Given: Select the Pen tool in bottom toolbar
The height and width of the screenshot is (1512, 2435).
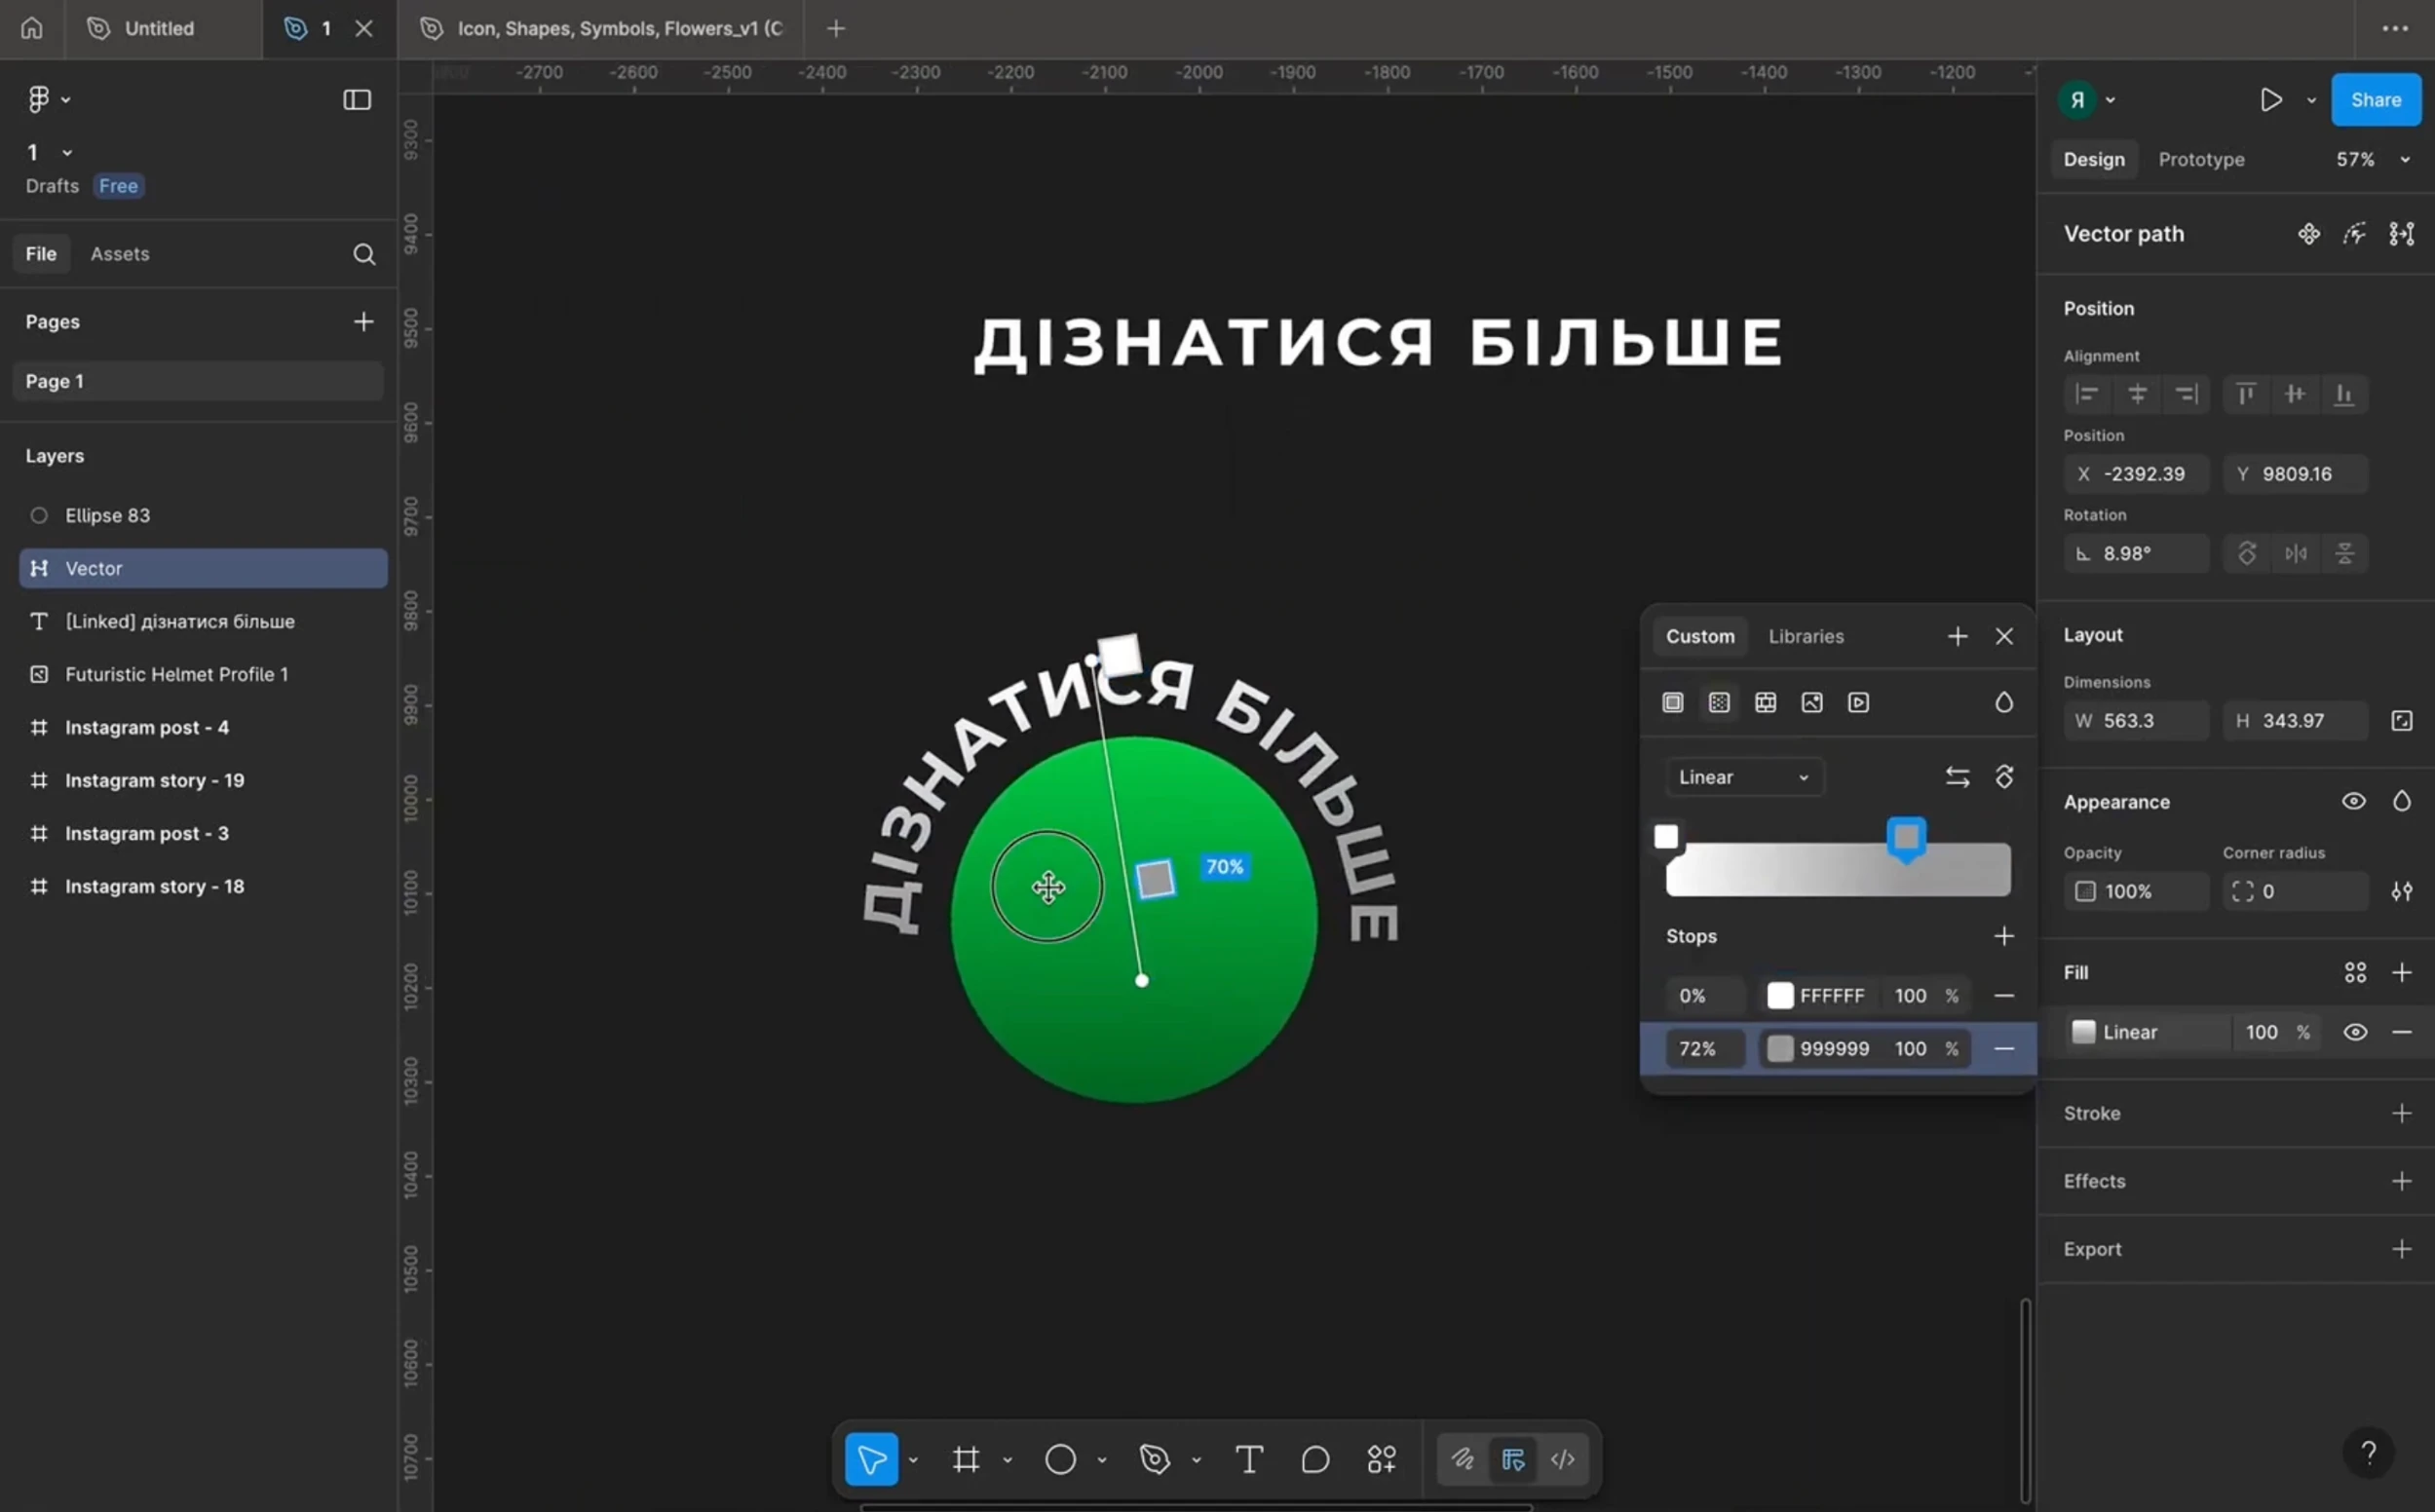Looking at the screenshot, I should [x=1155, y=1459].
